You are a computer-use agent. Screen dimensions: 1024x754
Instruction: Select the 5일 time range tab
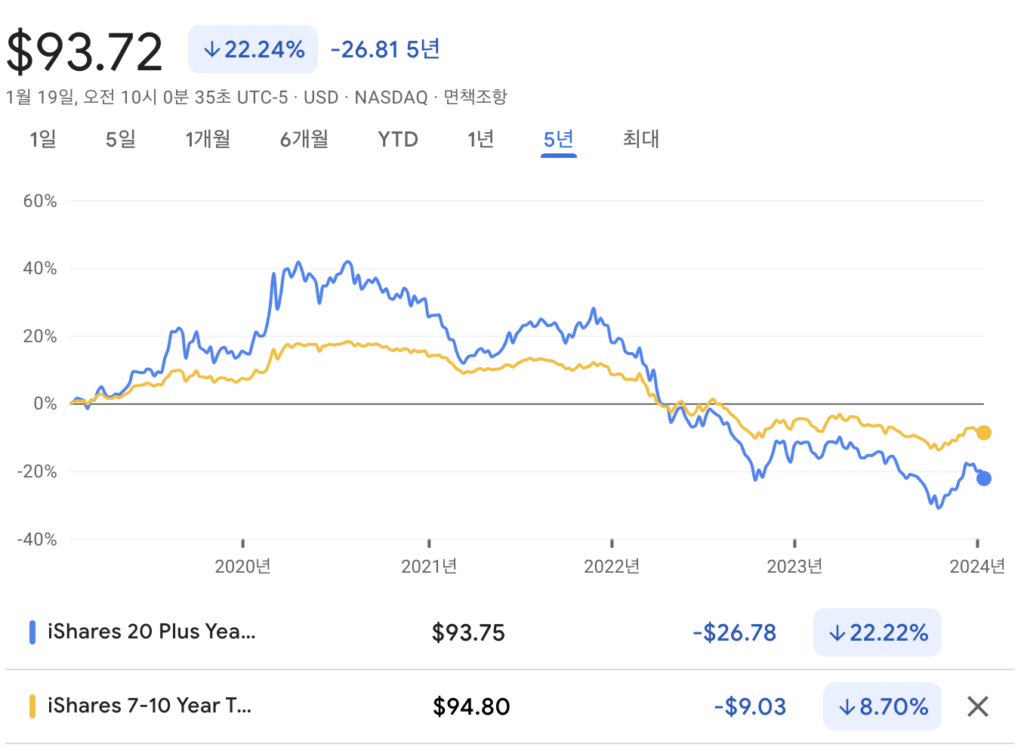click(121, 139)
